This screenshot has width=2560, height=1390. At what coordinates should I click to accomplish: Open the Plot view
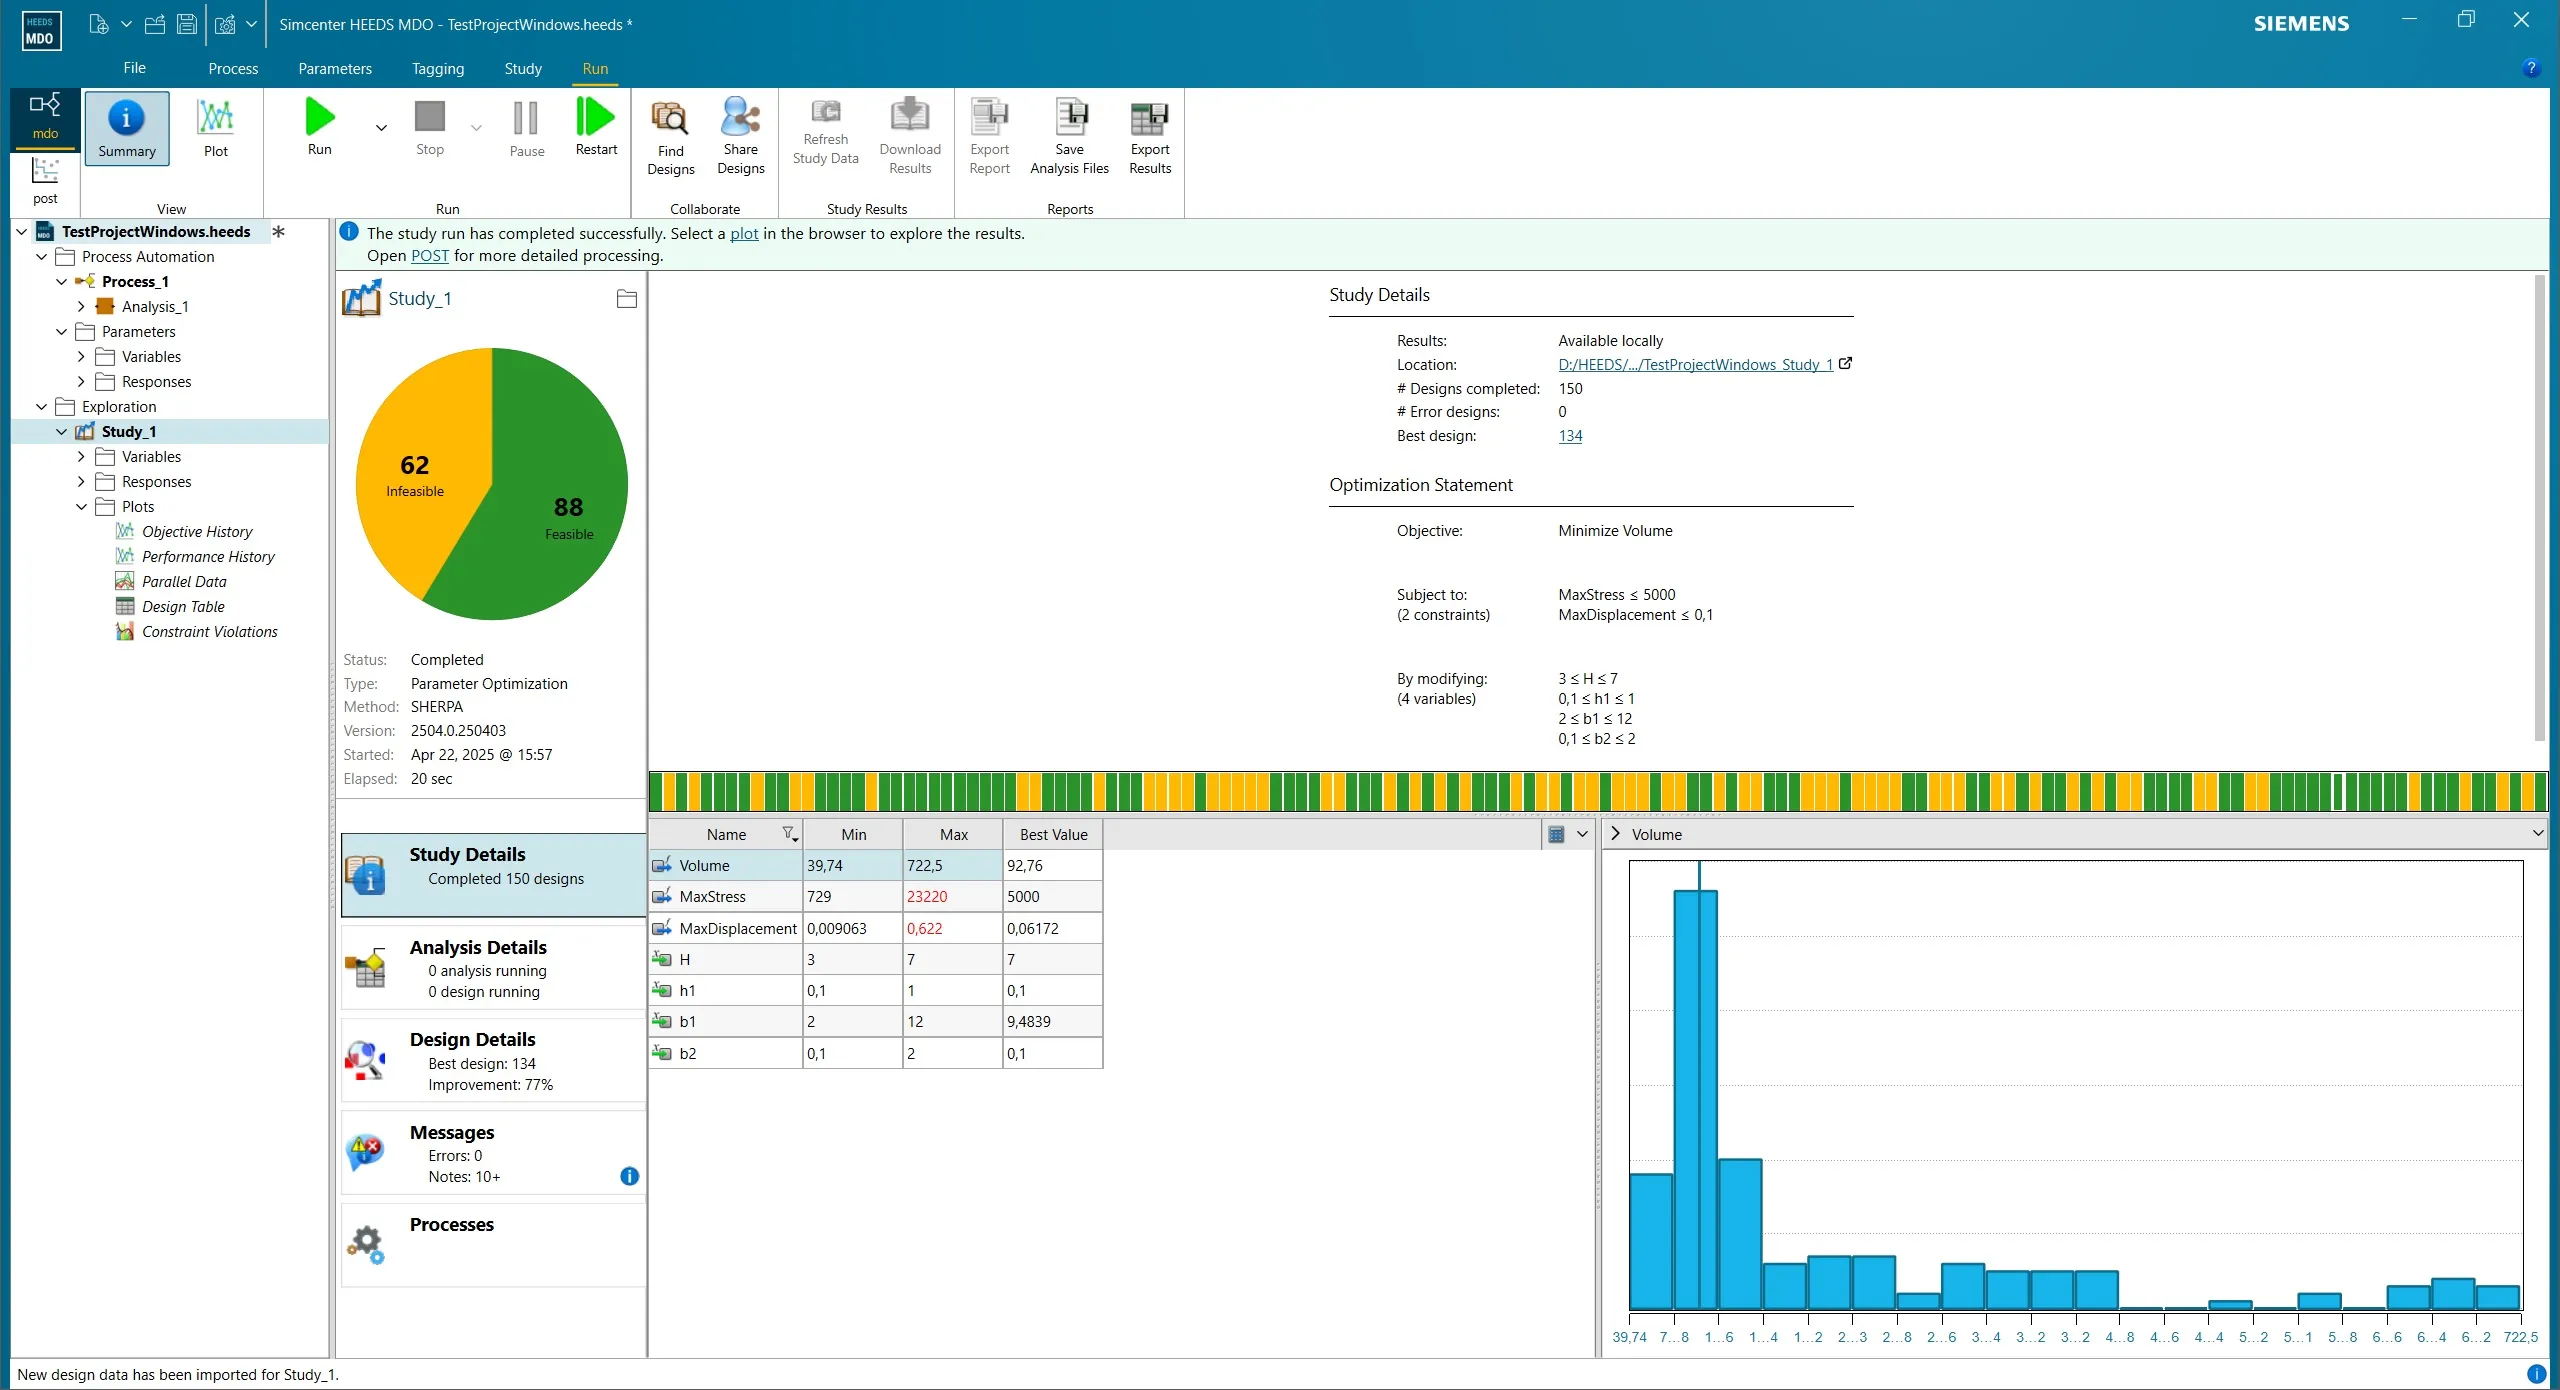[215, 128]
